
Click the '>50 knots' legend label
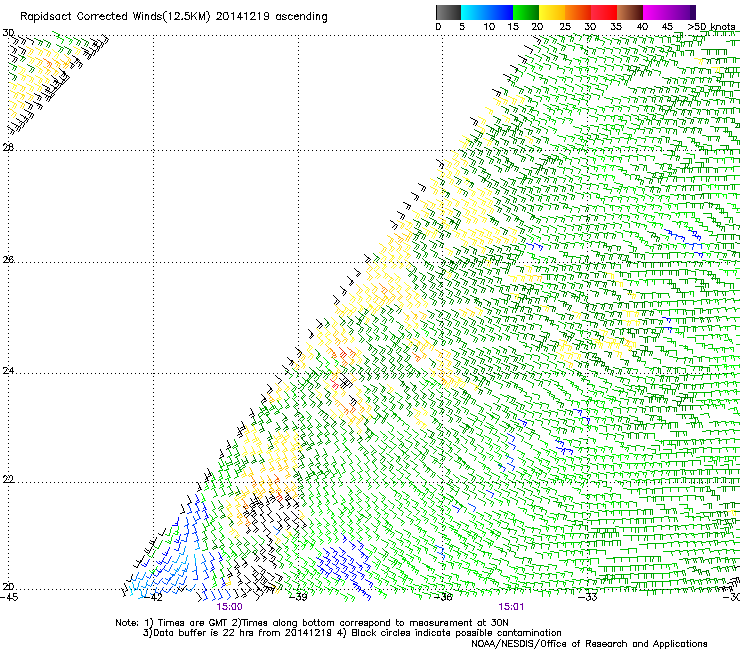[x=711, y=27]
